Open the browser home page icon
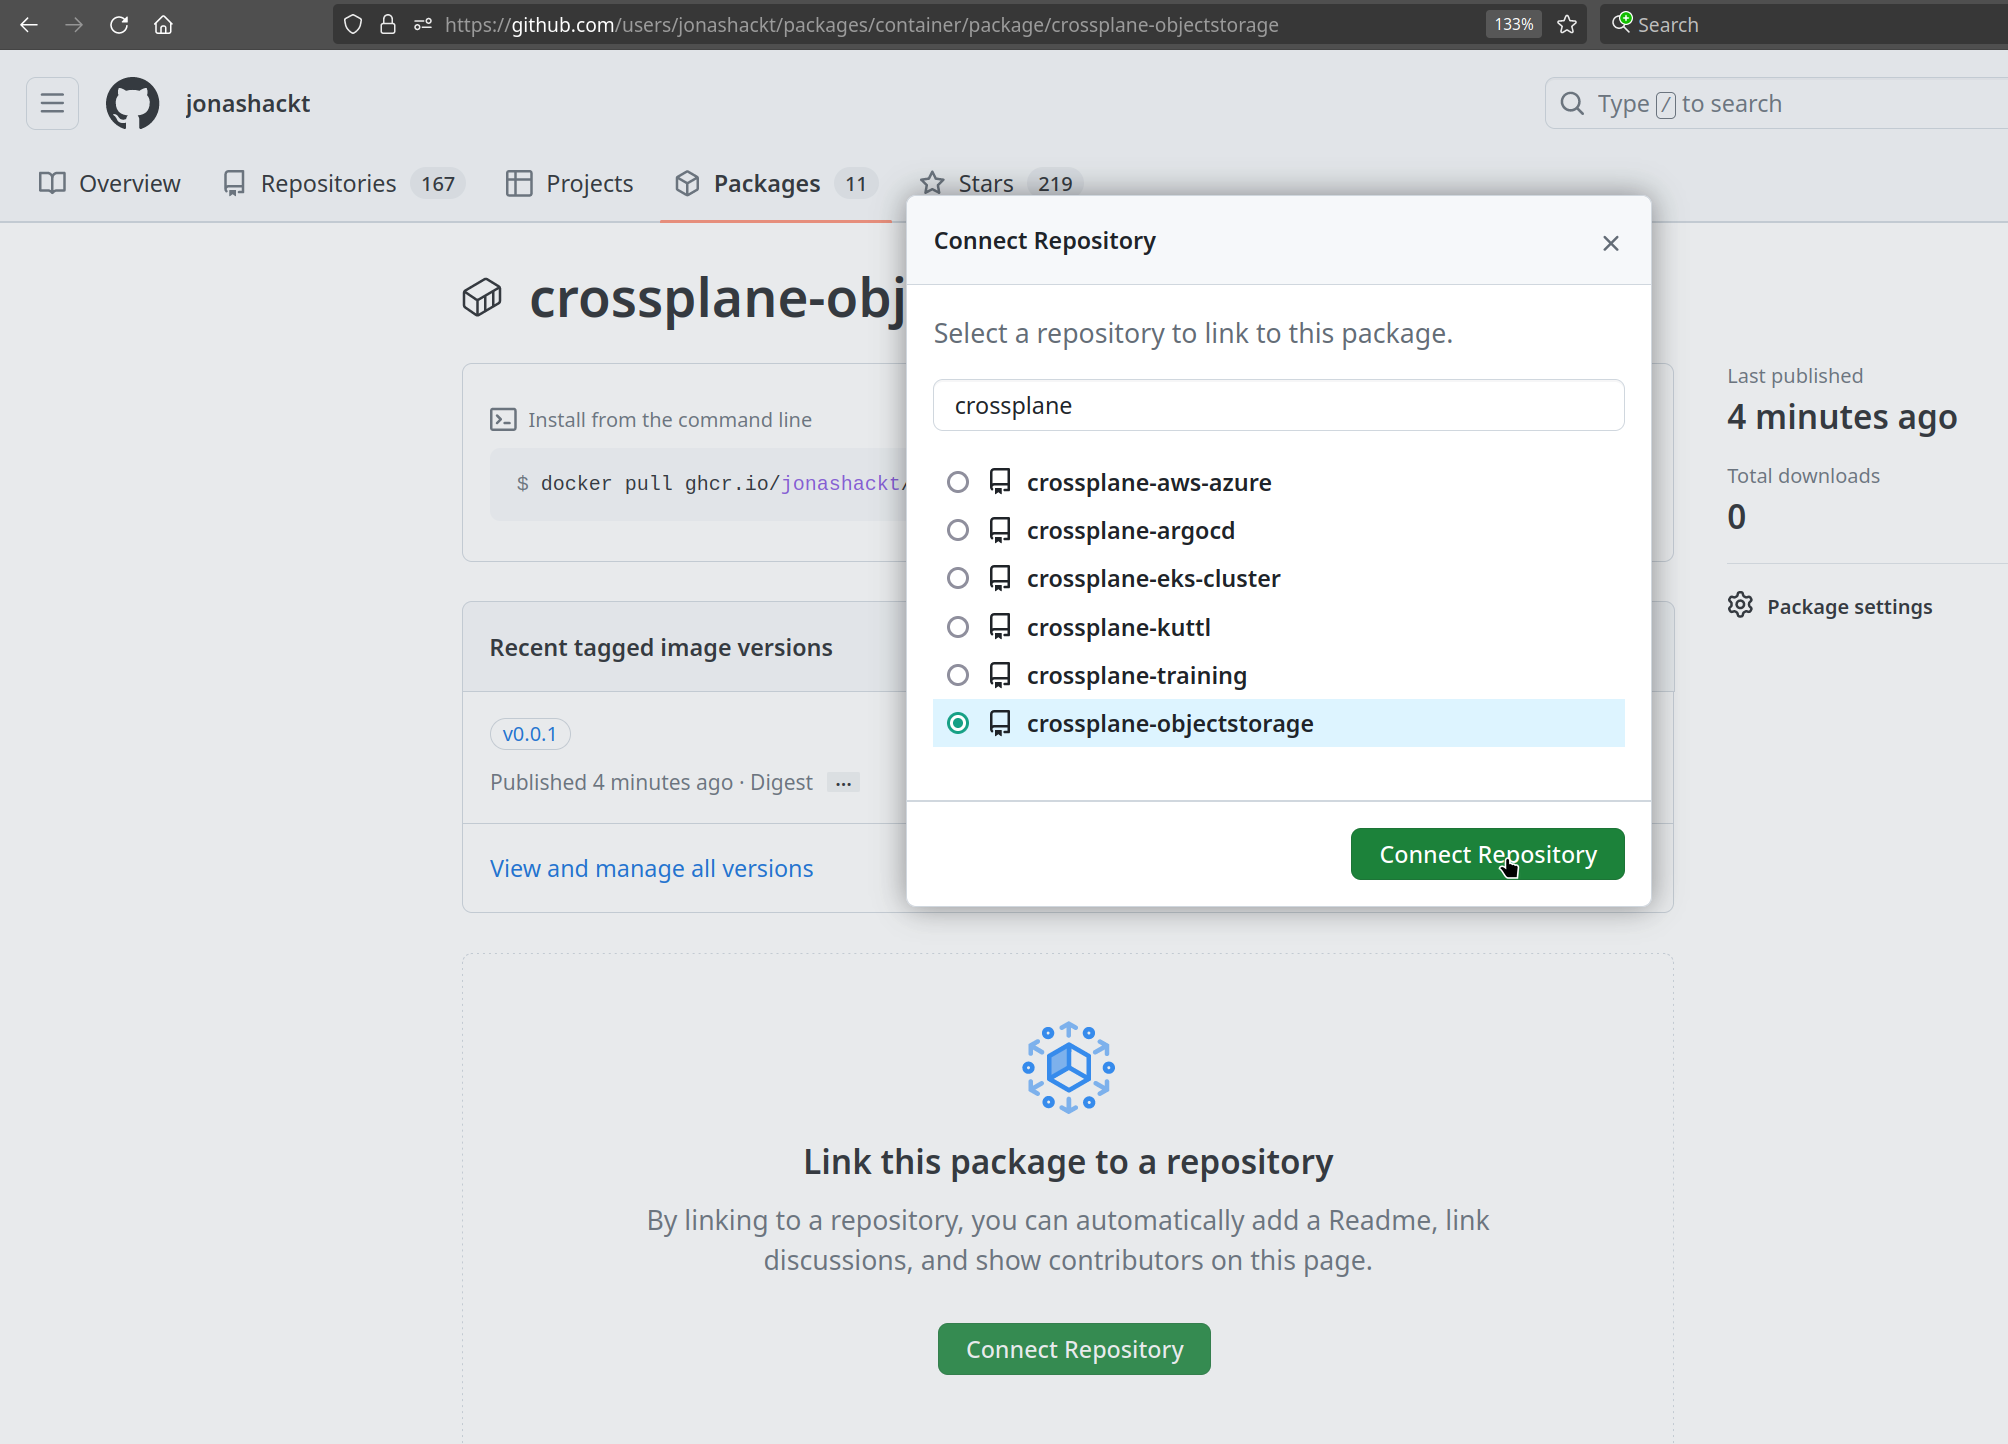 (x=164, y=25)
